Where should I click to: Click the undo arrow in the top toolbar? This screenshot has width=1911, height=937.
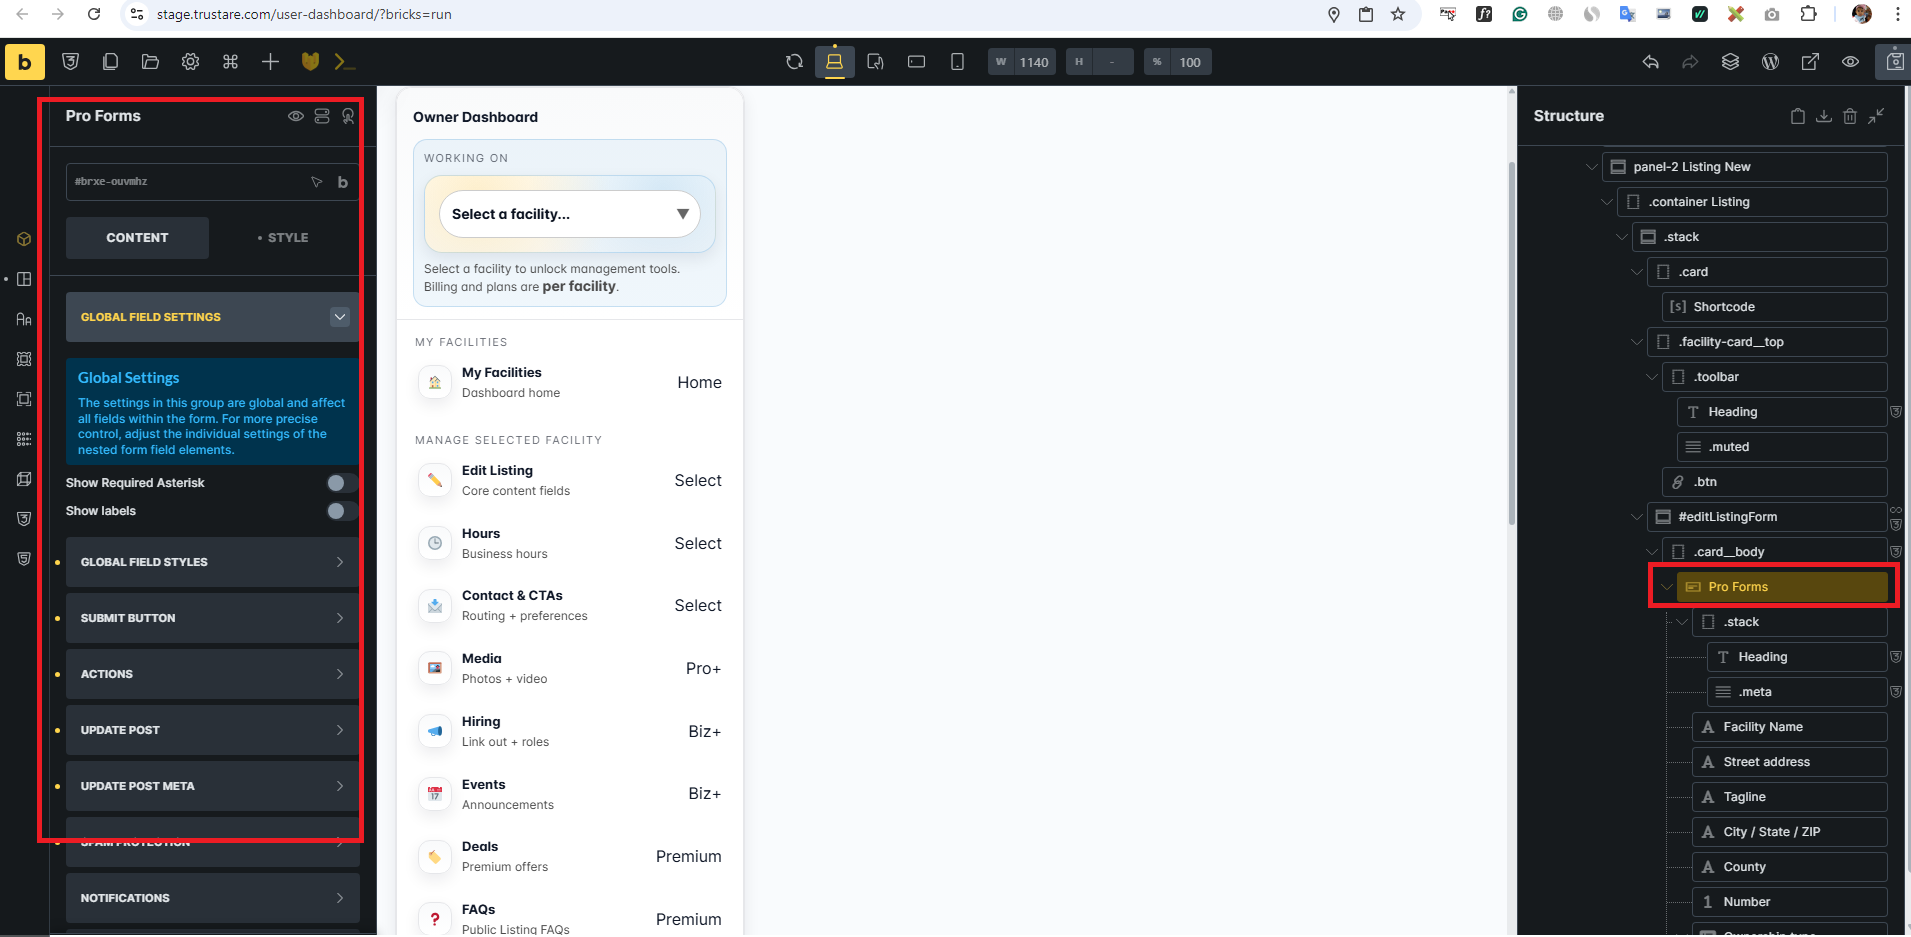[x=1650, y=62]
